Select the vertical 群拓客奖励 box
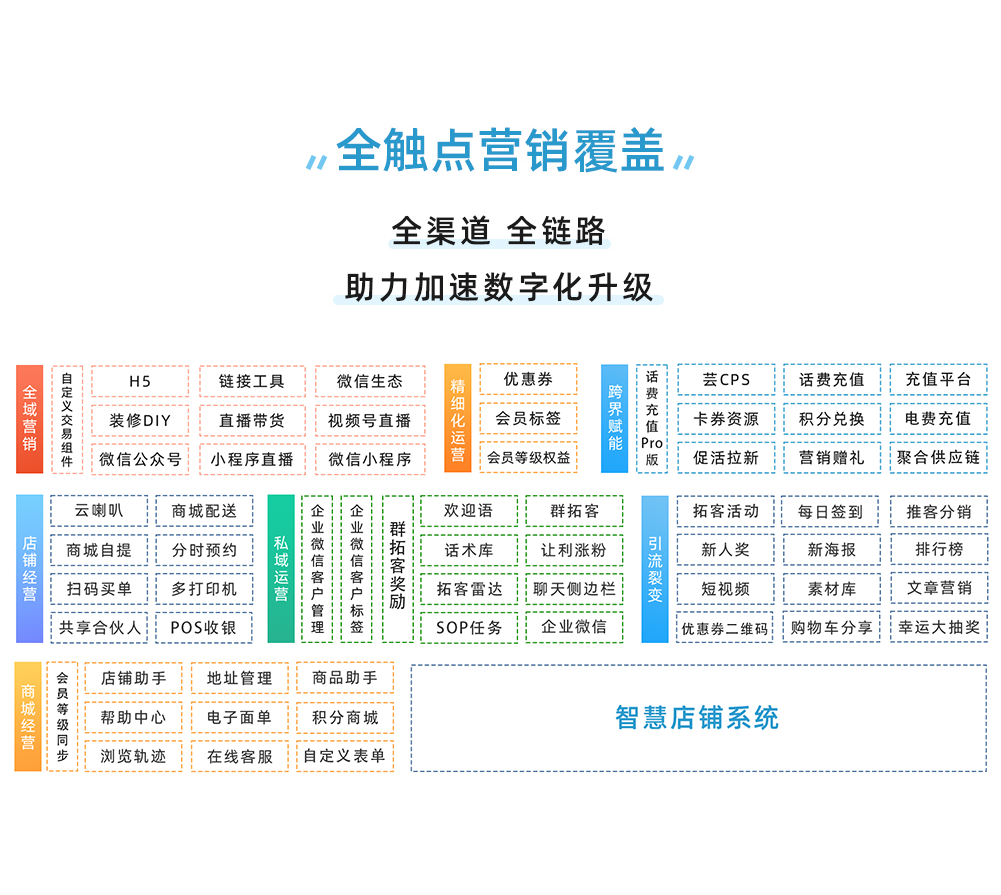The image size is (1001, 895). pos(398,569)
